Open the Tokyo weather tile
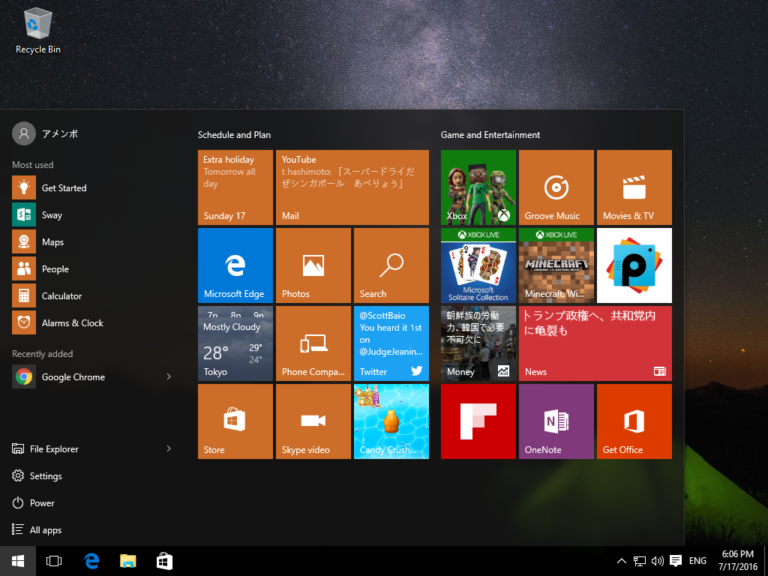768x576 pixels. [x=235, y=343]
